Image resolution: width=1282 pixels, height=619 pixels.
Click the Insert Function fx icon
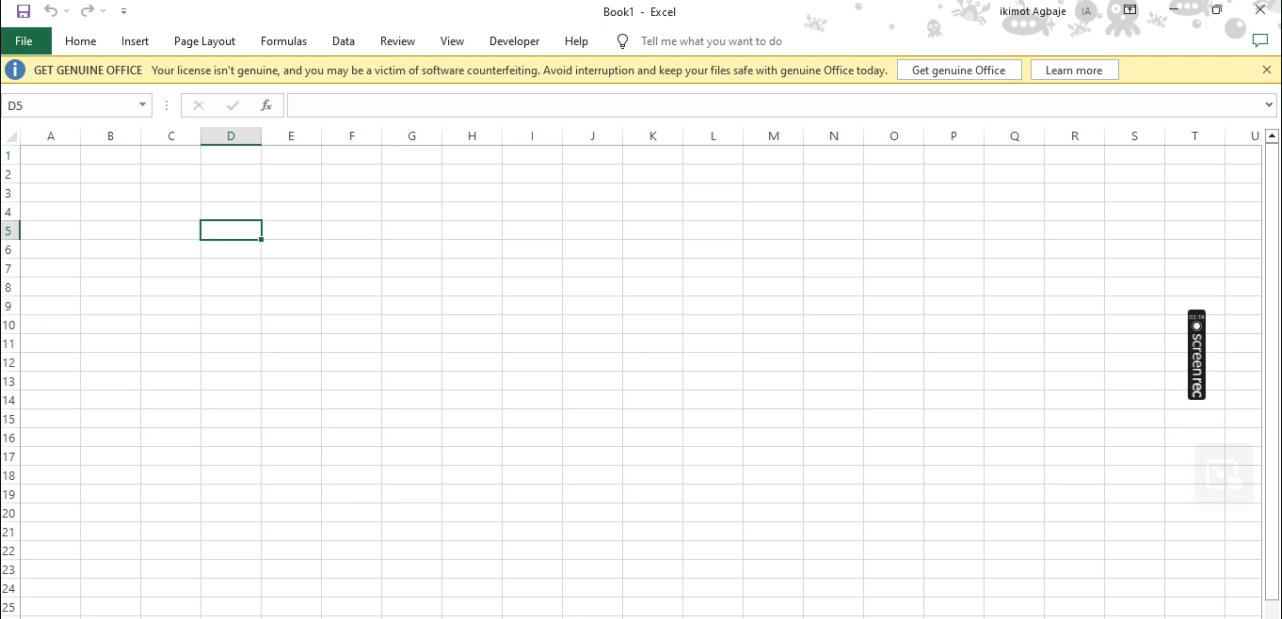click(x=266, y=105)
